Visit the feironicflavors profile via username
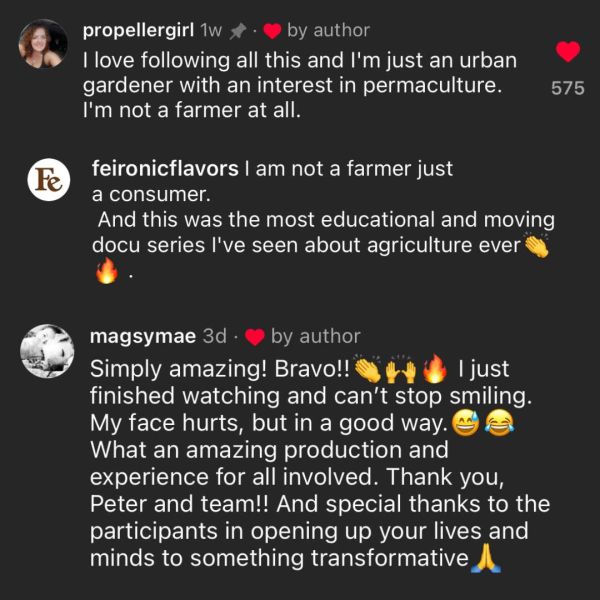The width and height of the screenshot is (600, 600). [x=164, y=169]
